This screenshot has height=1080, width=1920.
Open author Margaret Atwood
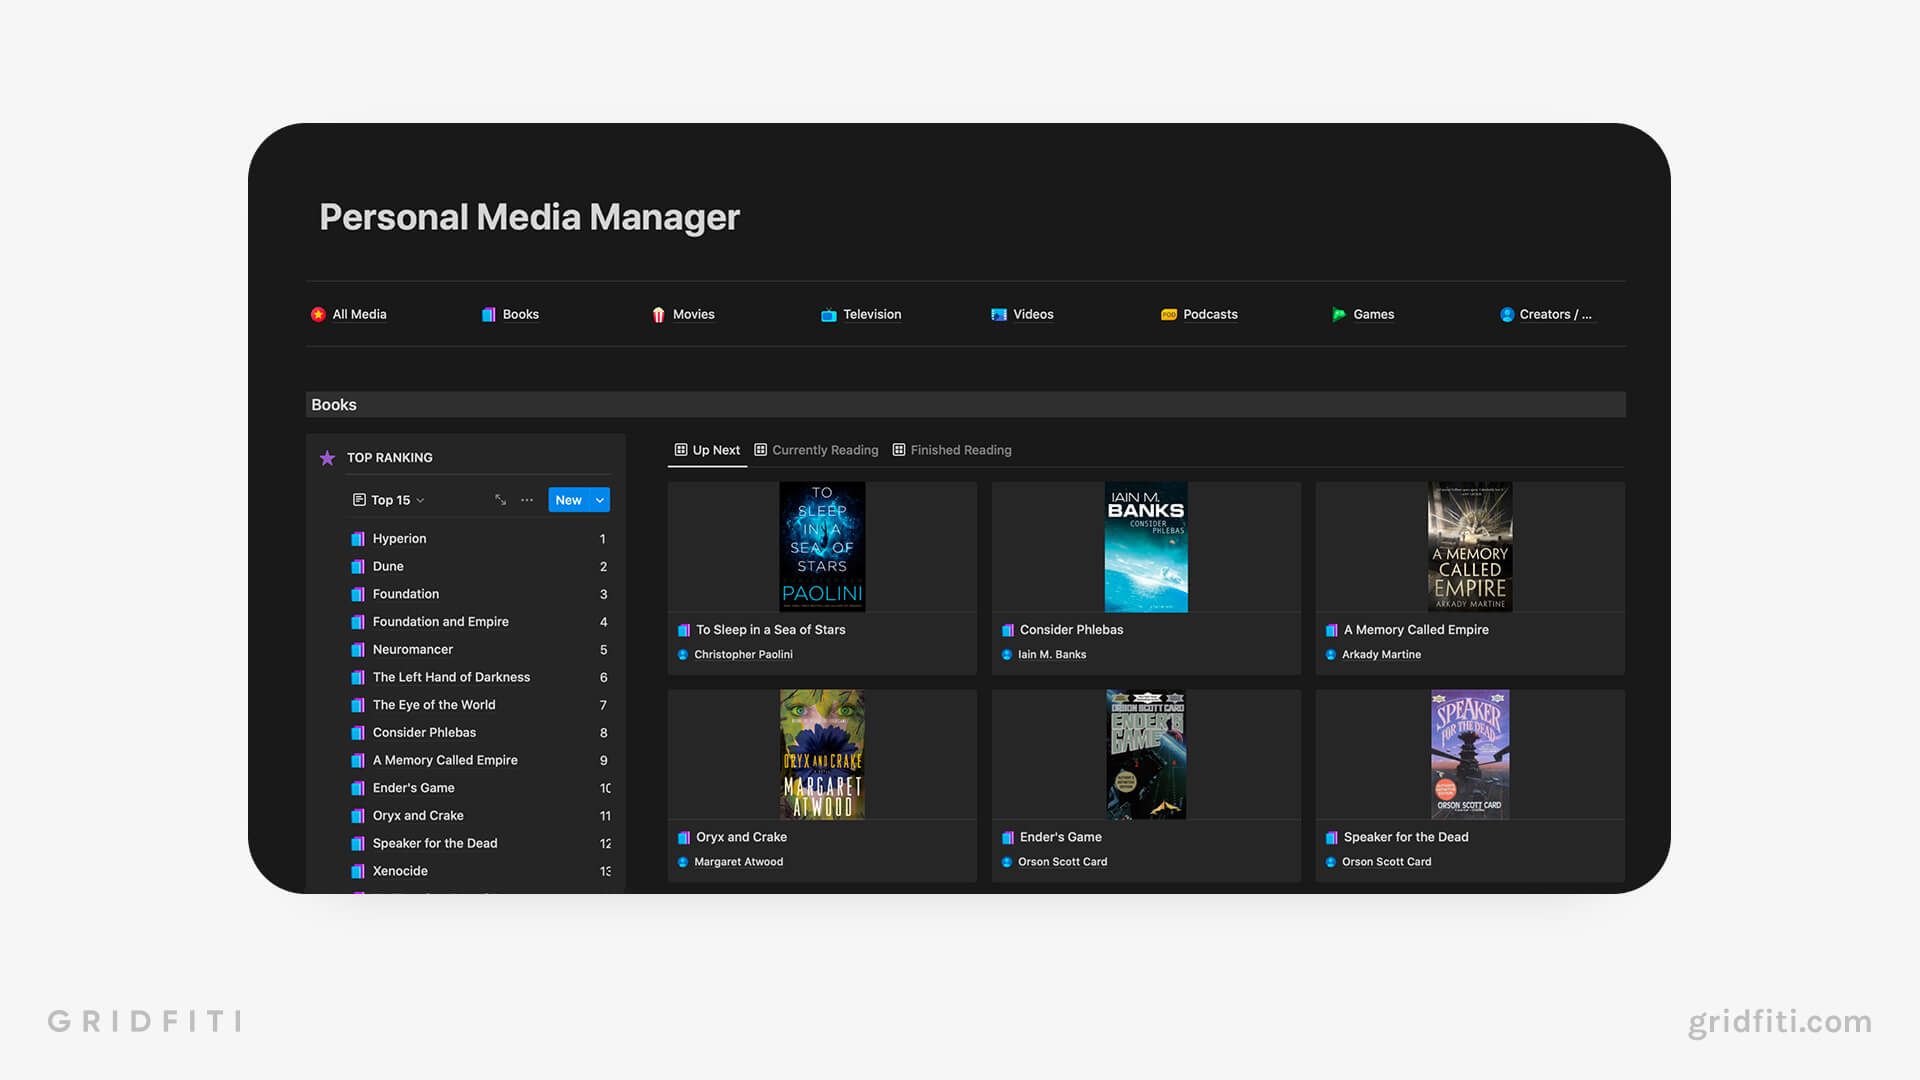tap(738, 861)
